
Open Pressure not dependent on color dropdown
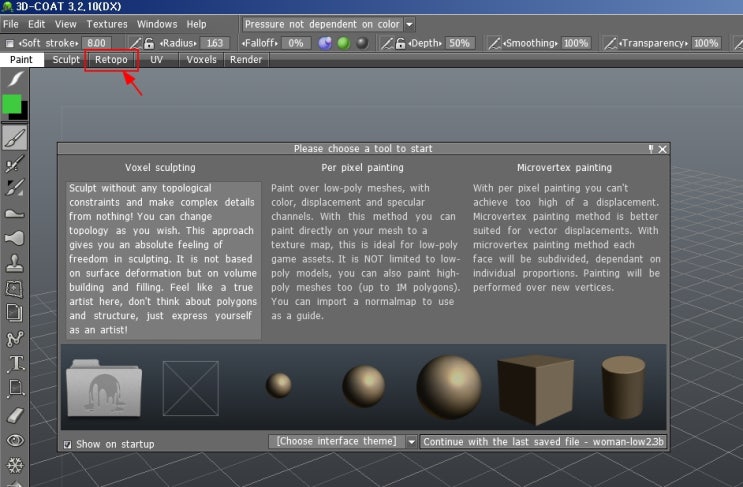coord(328,24)
